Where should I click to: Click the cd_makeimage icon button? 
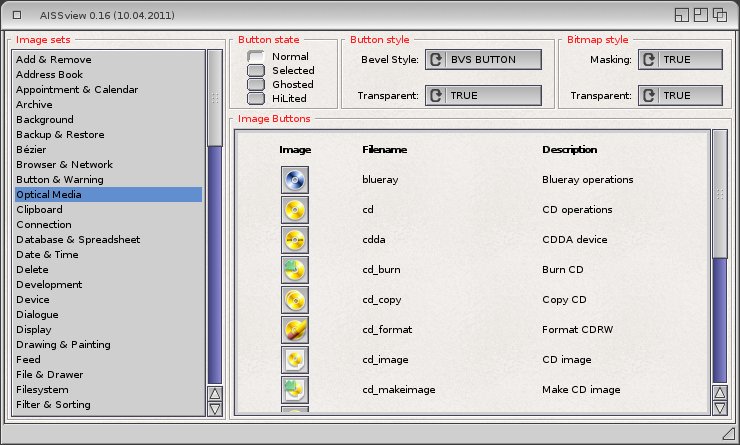[295, 389]
